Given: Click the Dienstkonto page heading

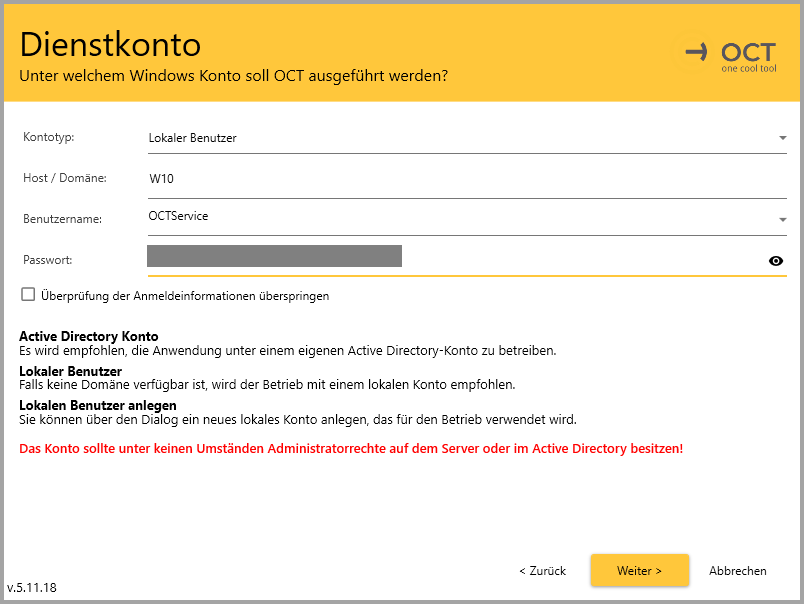Looking at the screenshot, I should point(110,45).
